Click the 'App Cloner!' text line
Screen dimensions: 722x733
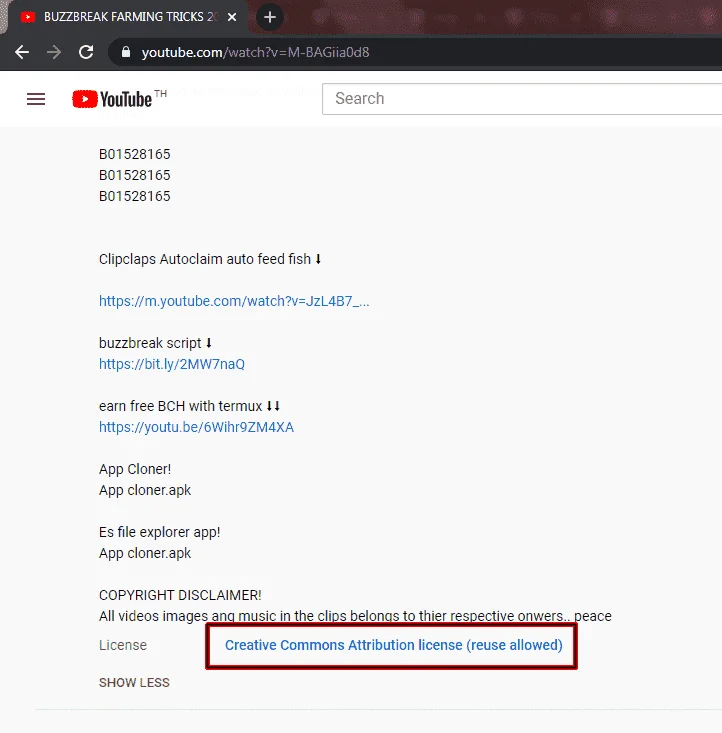135,469
